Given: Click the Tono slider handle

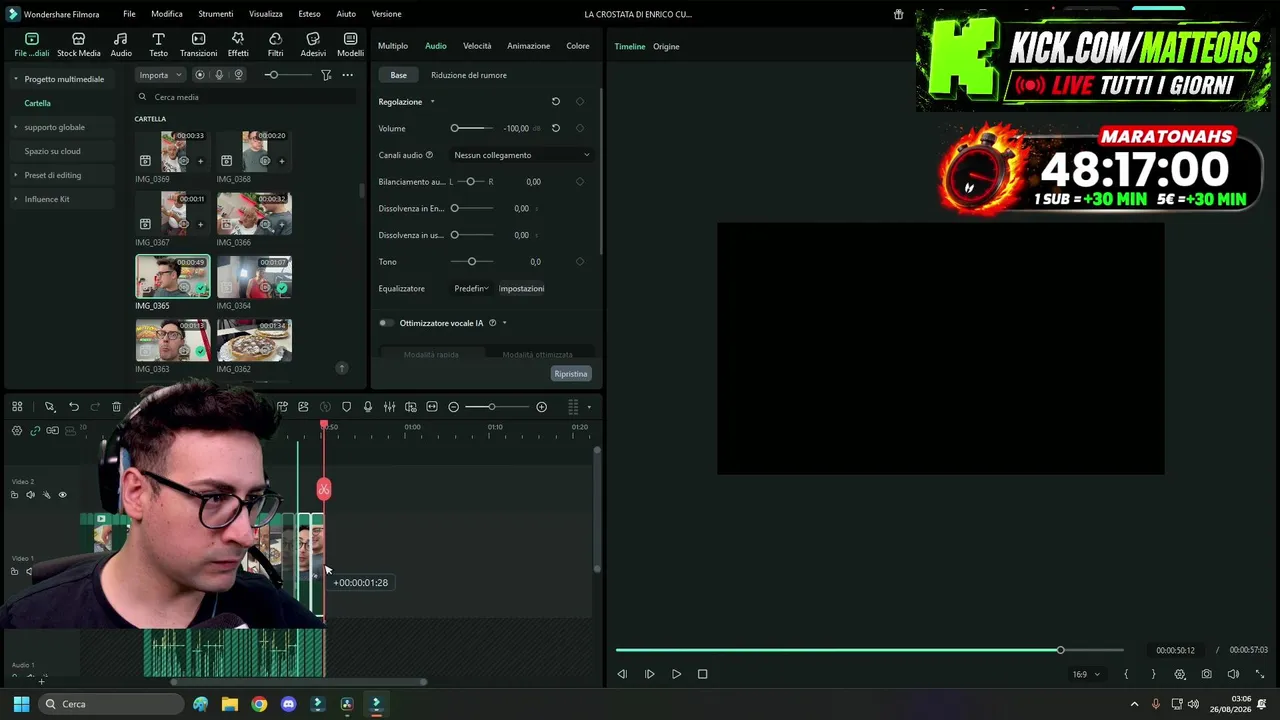Looking at the screenshot, I should pyautogui.click(x=472, y=262).
